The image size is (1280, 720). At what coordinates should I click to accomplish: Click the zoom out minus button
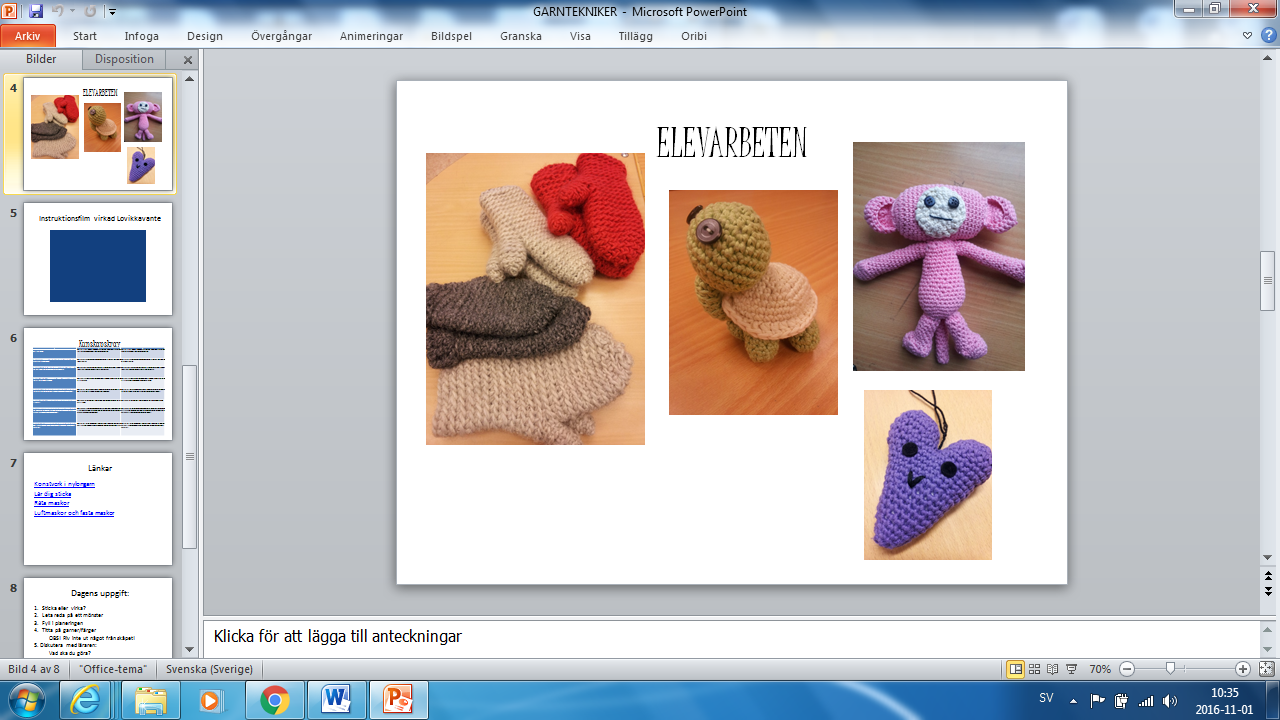click(1127, 669)
